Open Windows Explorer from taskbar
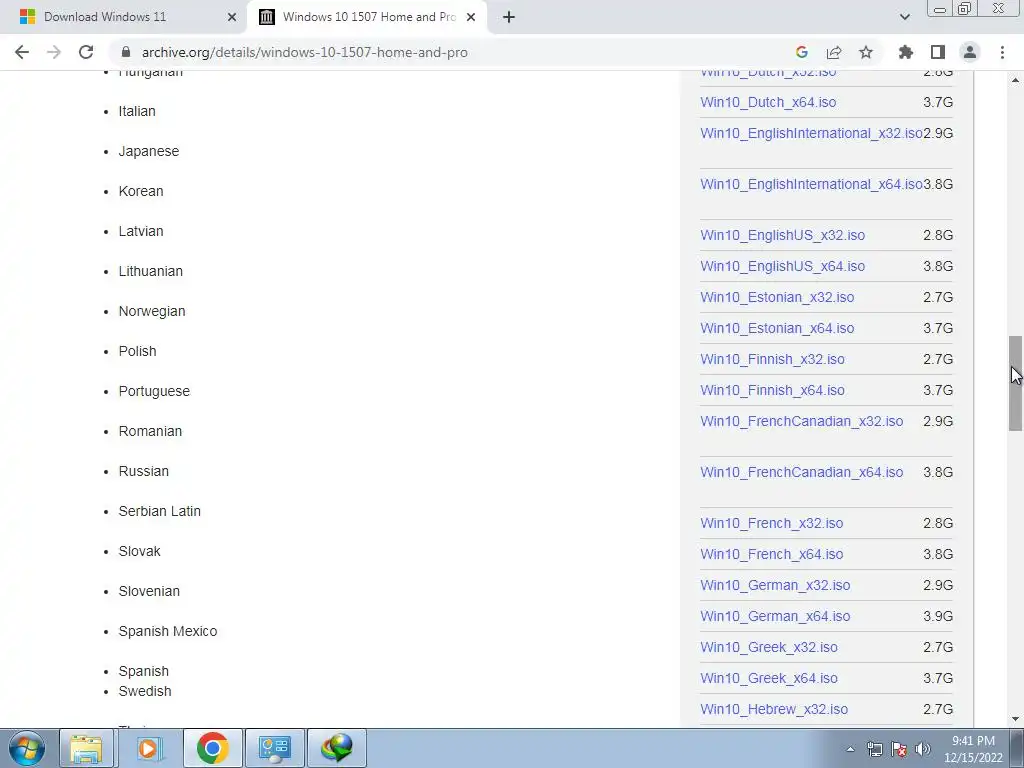Image resolution: width=1024 pixels, height=768 pixels. 87,748
